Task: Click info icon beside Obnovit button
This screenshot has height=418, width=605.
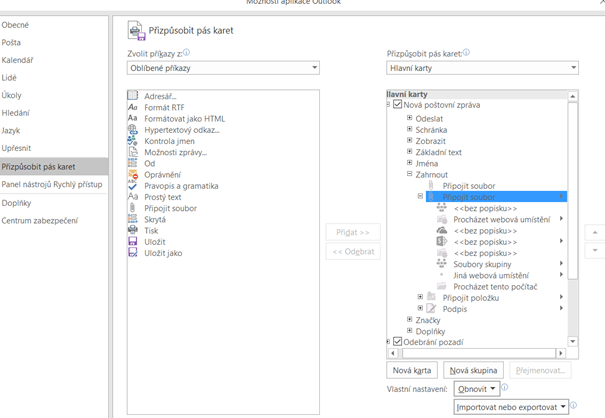Action: coord(504,387)
